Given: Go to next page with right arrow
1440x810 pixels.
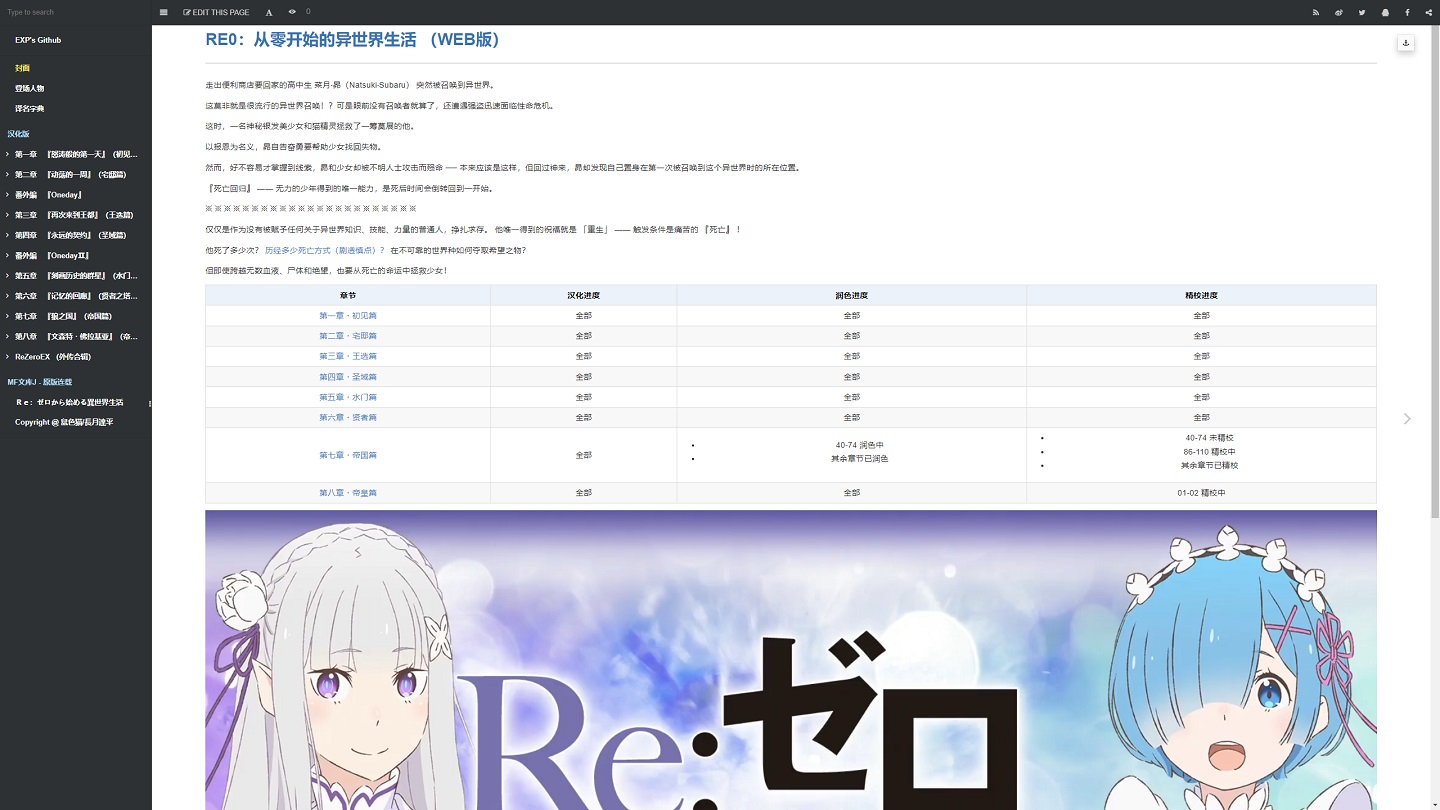Looking at the screenshot, I should [1407, 418].
